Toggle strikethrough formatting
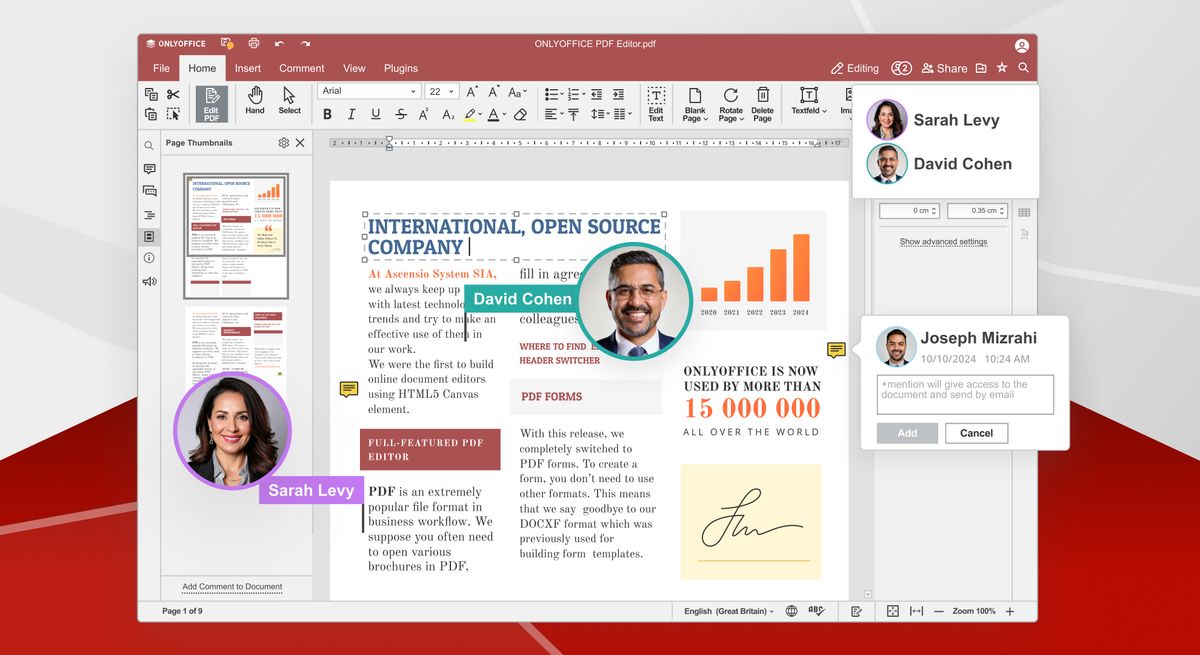This screenshot has height=655, width=1200. (401, 115)
